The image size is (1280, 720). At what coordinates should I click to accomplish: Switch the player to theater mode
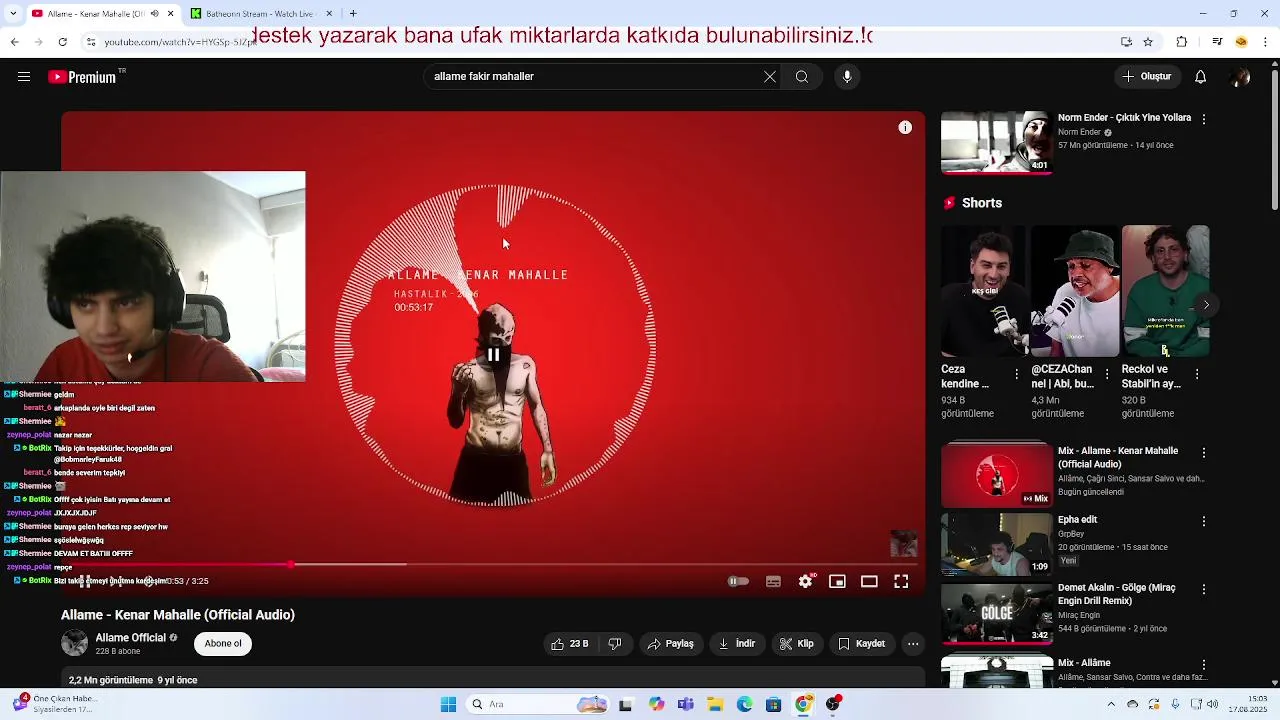pyautogui.click(x=869, y=581)
